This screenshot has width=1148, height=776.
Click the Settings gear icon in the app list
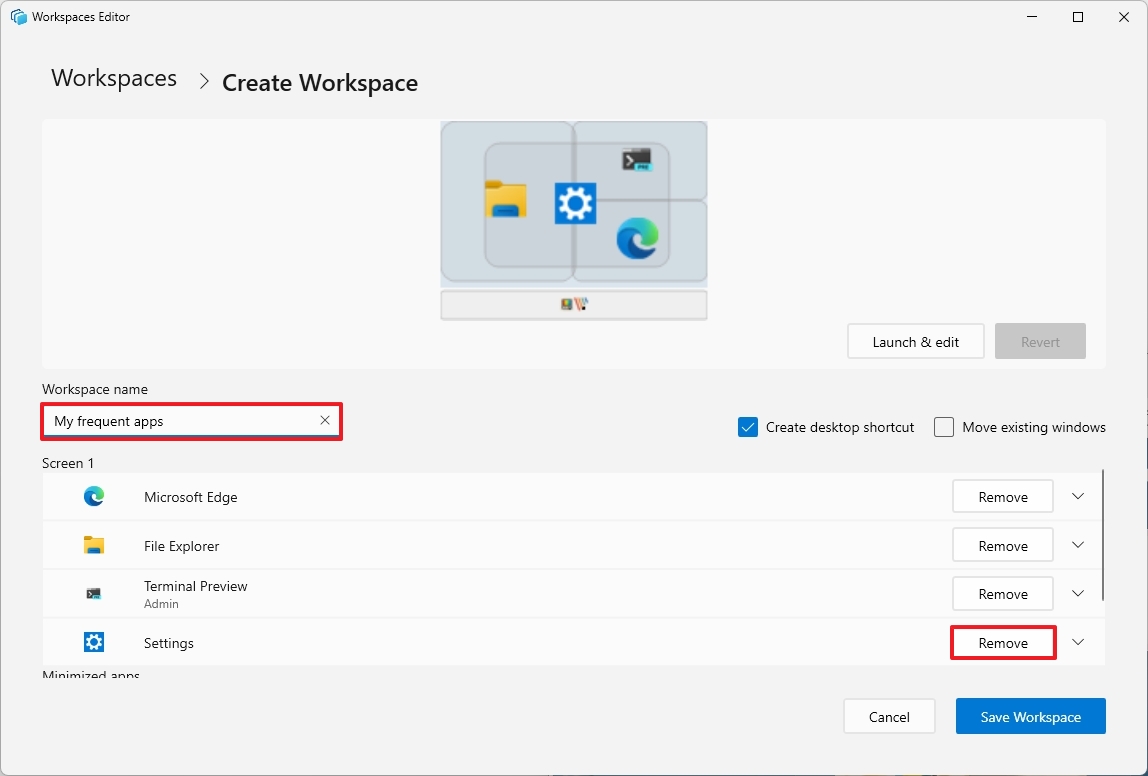[93, 642]
